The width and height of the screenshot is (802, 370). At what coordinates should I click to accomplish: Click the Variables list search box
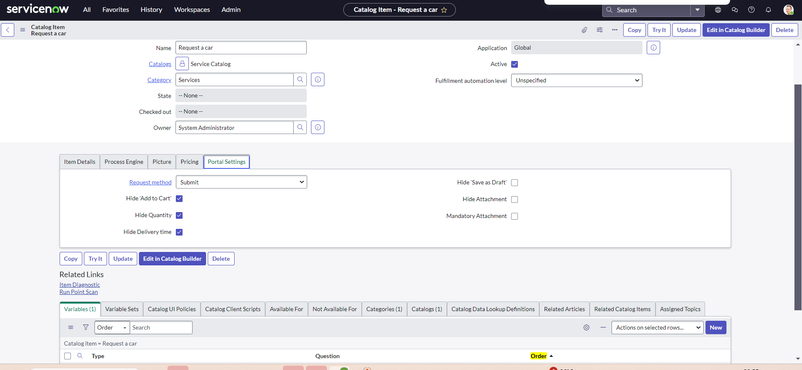(161, 328)
